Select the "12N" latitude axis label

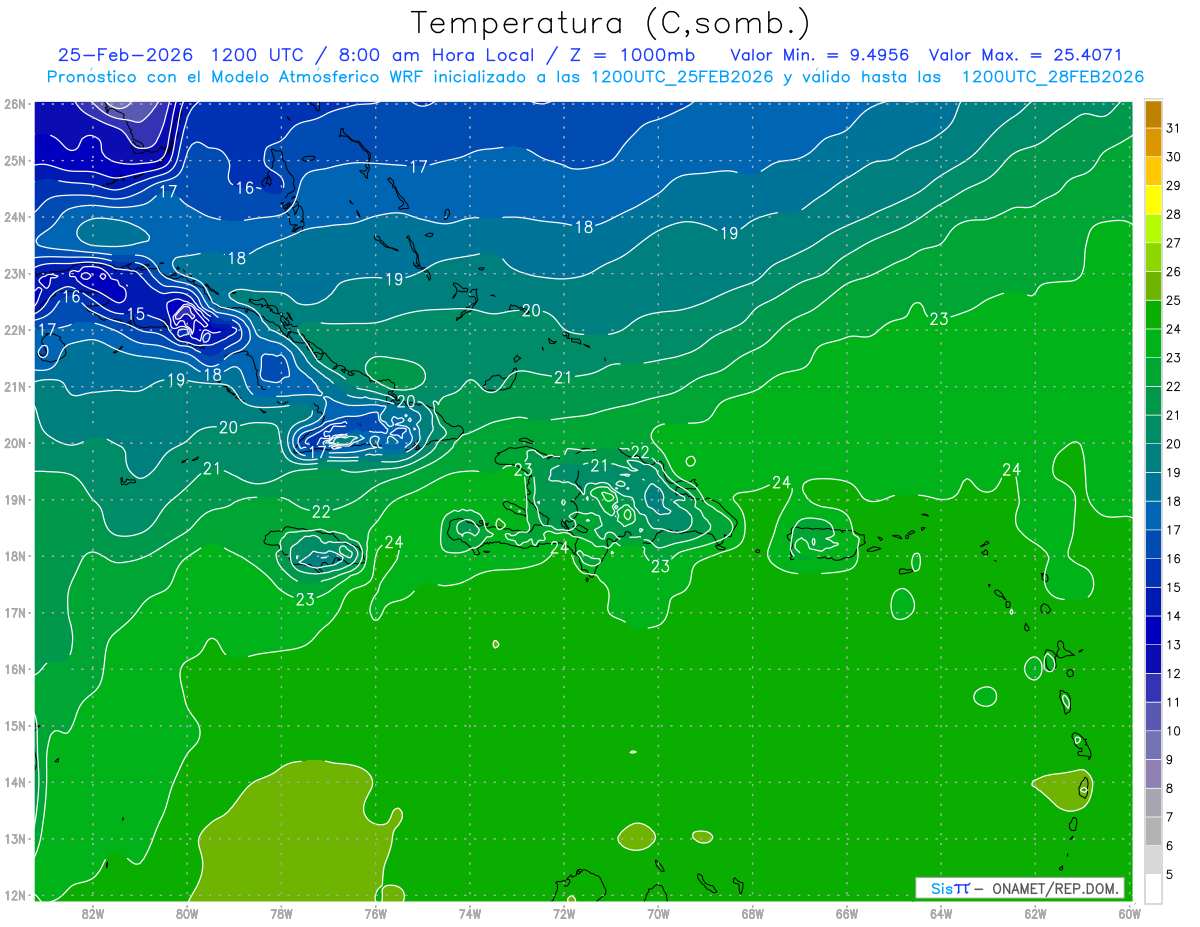click(15, 895)
